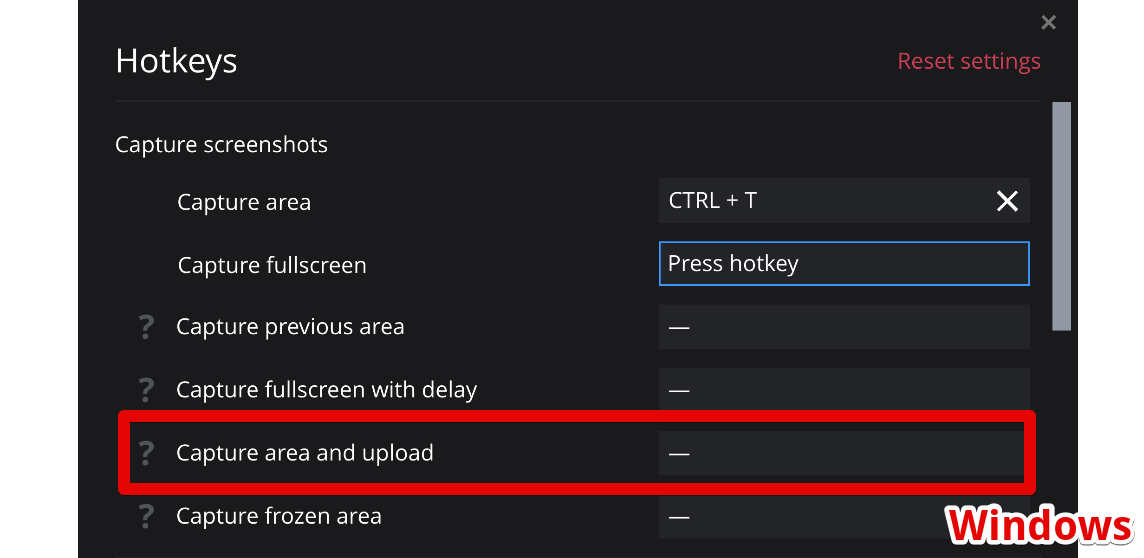Reset settings to defaults
1144x558 pixels.
968,61
